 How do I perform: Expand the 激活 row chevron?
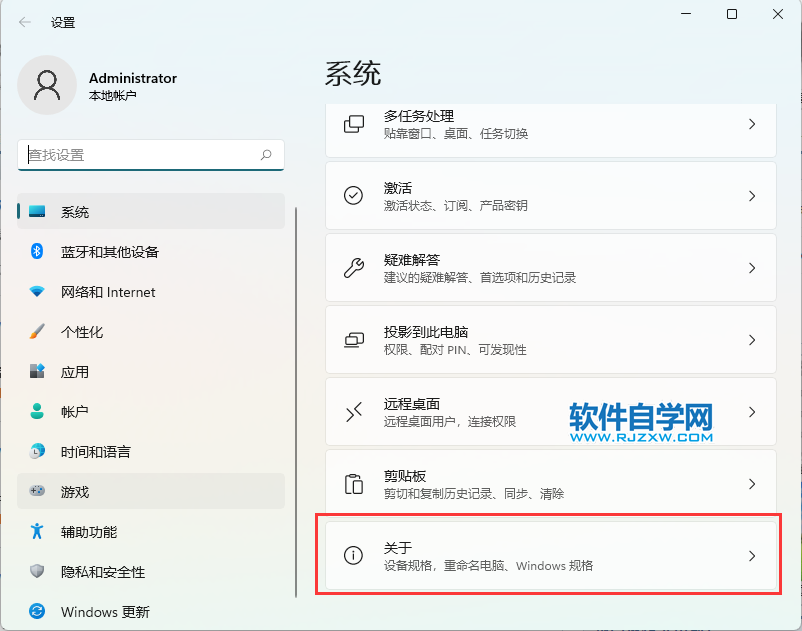point(752,195)
